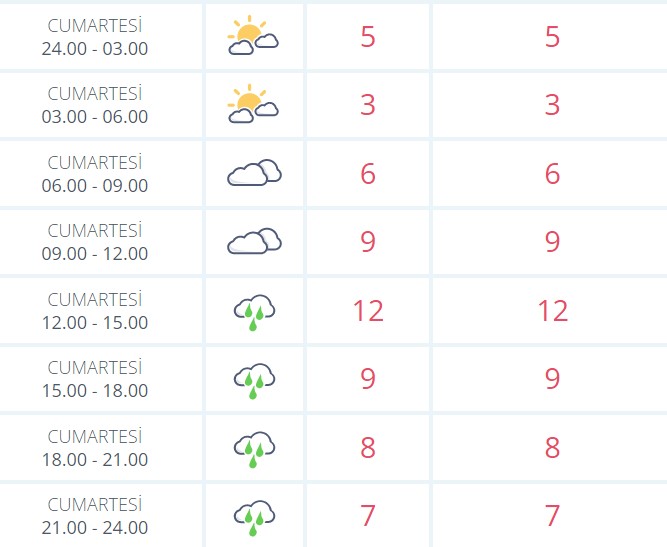The width and height of the screenshot is (667, 547).
Task: Click the Cumartesi 24.00 - 03.00 time label
Action: (x=95, y=37)
